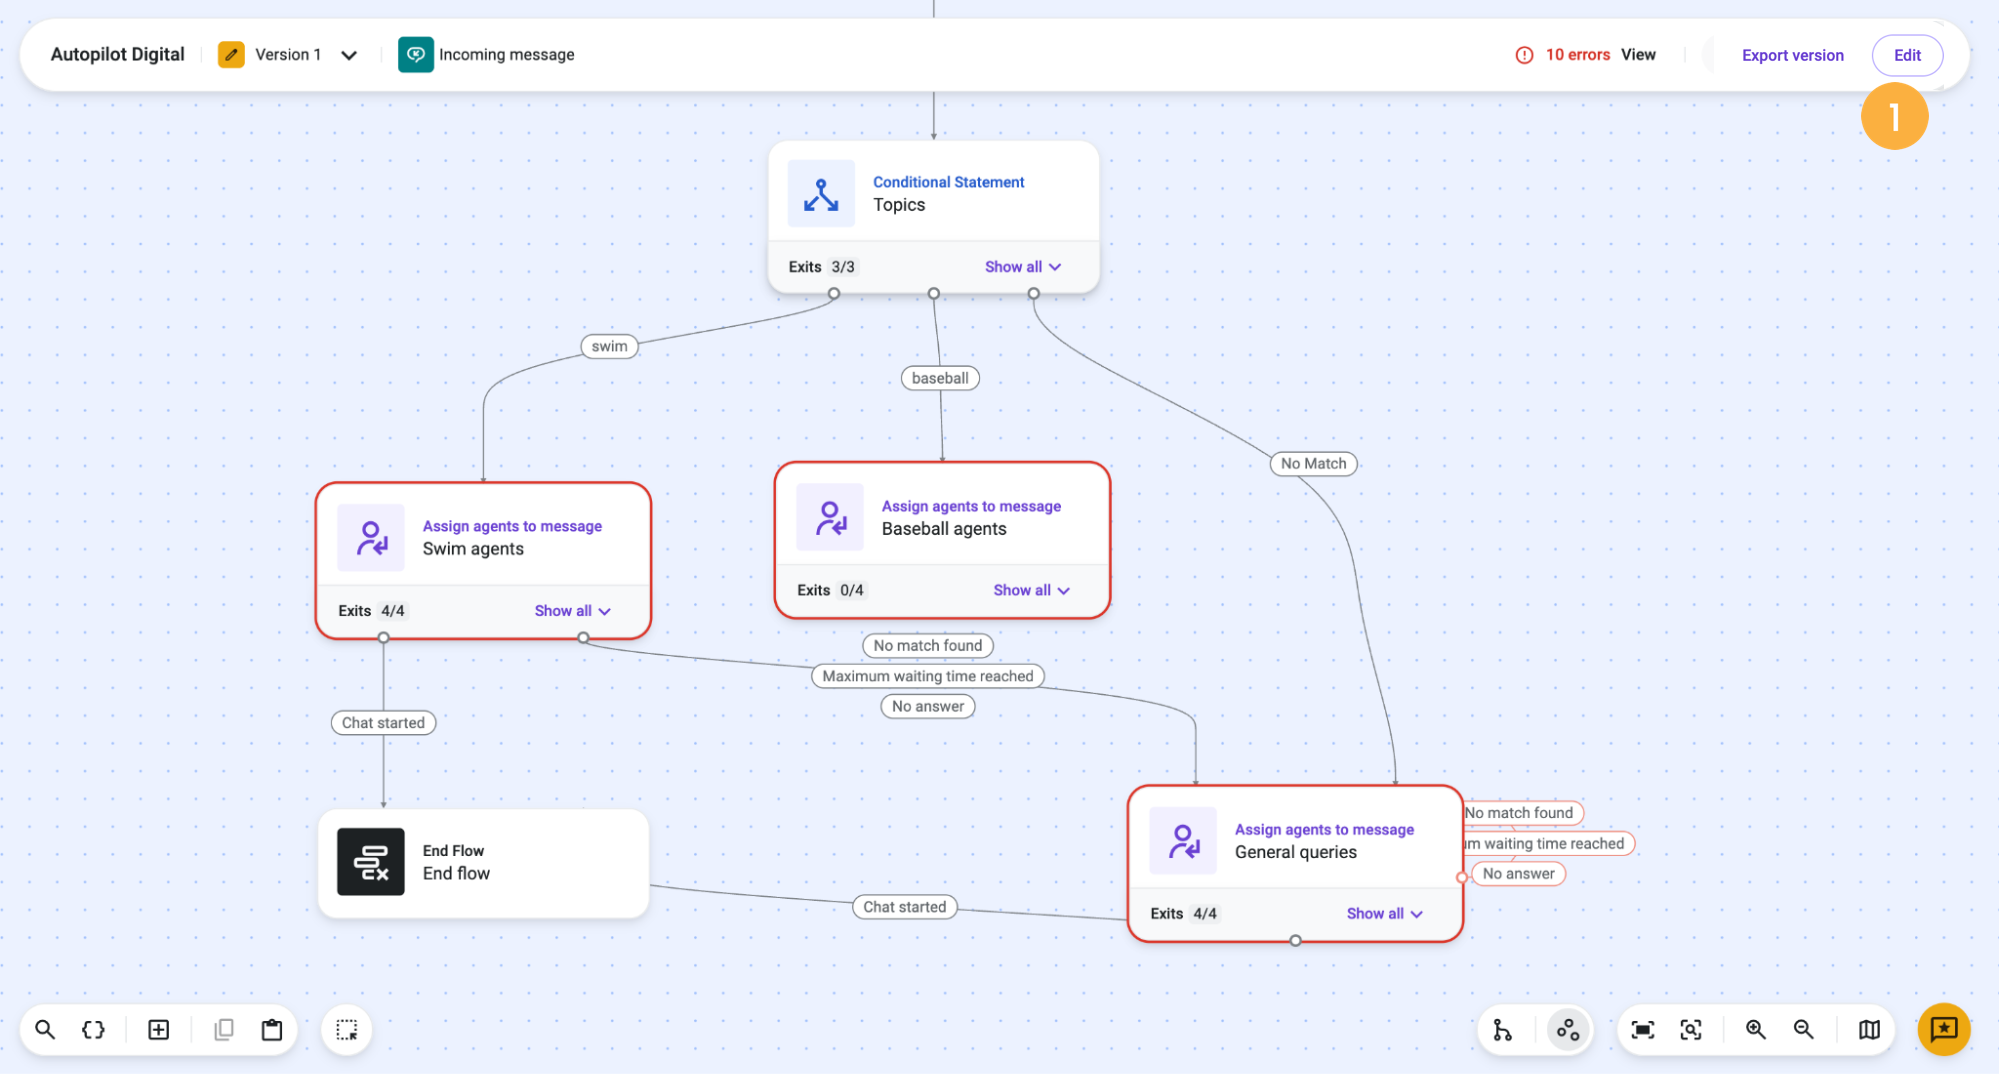Click Chat started label beside End flow

point(904,906)
